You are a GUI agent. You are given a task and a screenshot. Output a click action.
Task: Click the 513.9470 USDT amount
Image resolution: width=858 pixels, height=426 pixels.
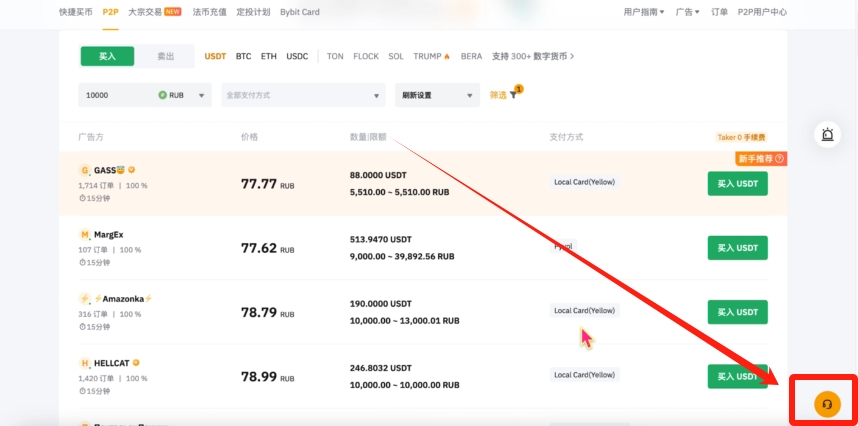coord(381,240)
